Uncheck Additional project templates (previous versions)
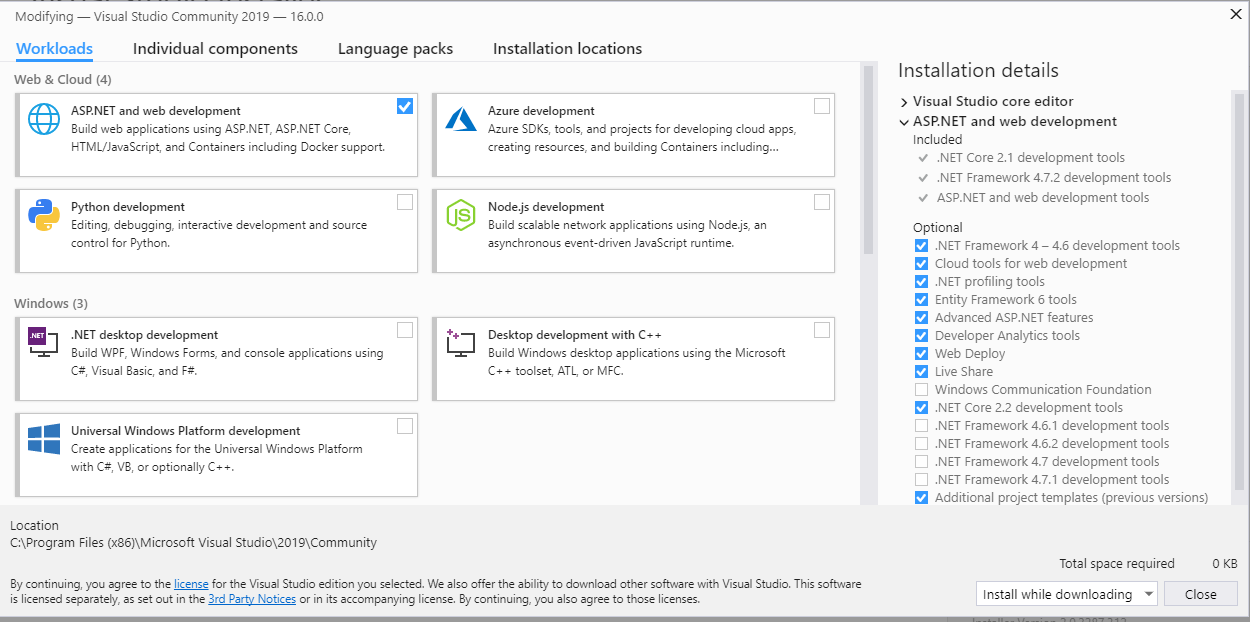 921,498
